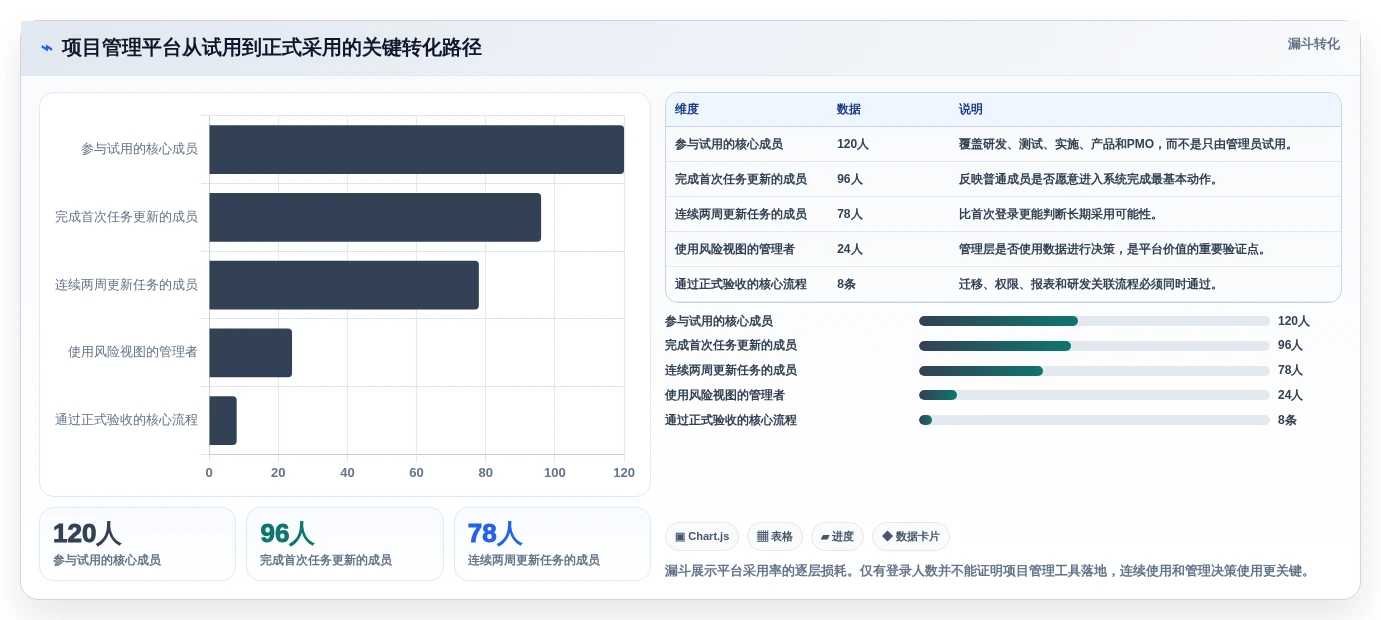Click the chart bar for 完成首次任务更新的成员
This screenshot has height=620, width=1381.
(375, 217)
